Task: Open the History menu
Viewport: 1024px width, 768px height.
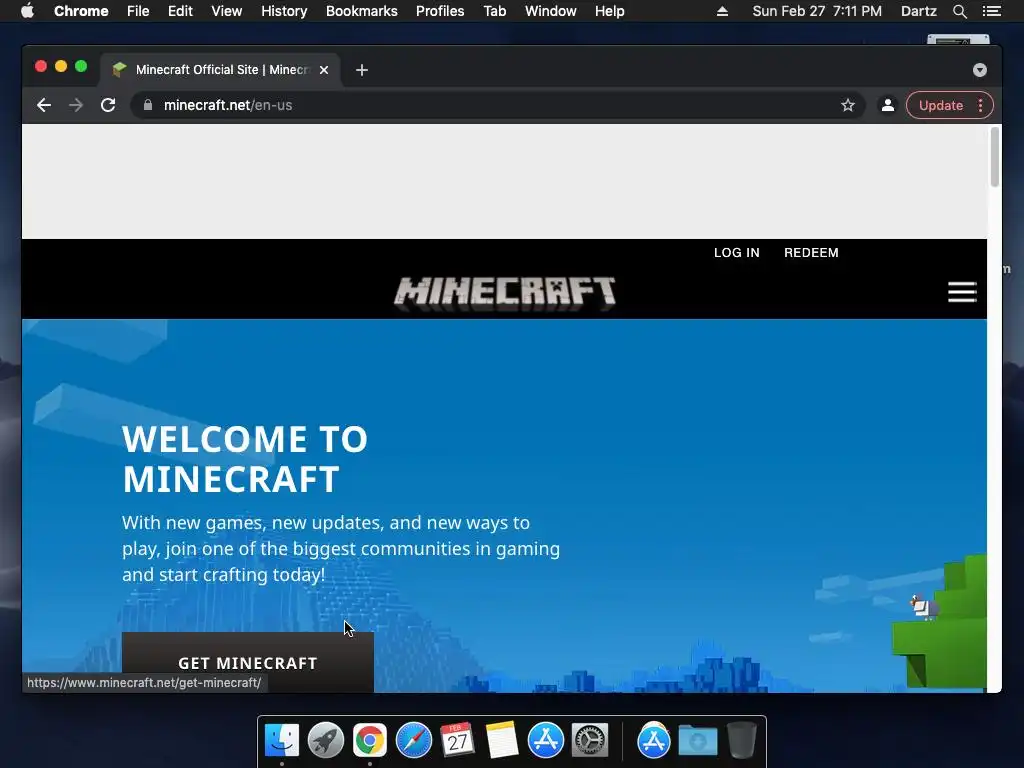Action: (x=284, y=11)
